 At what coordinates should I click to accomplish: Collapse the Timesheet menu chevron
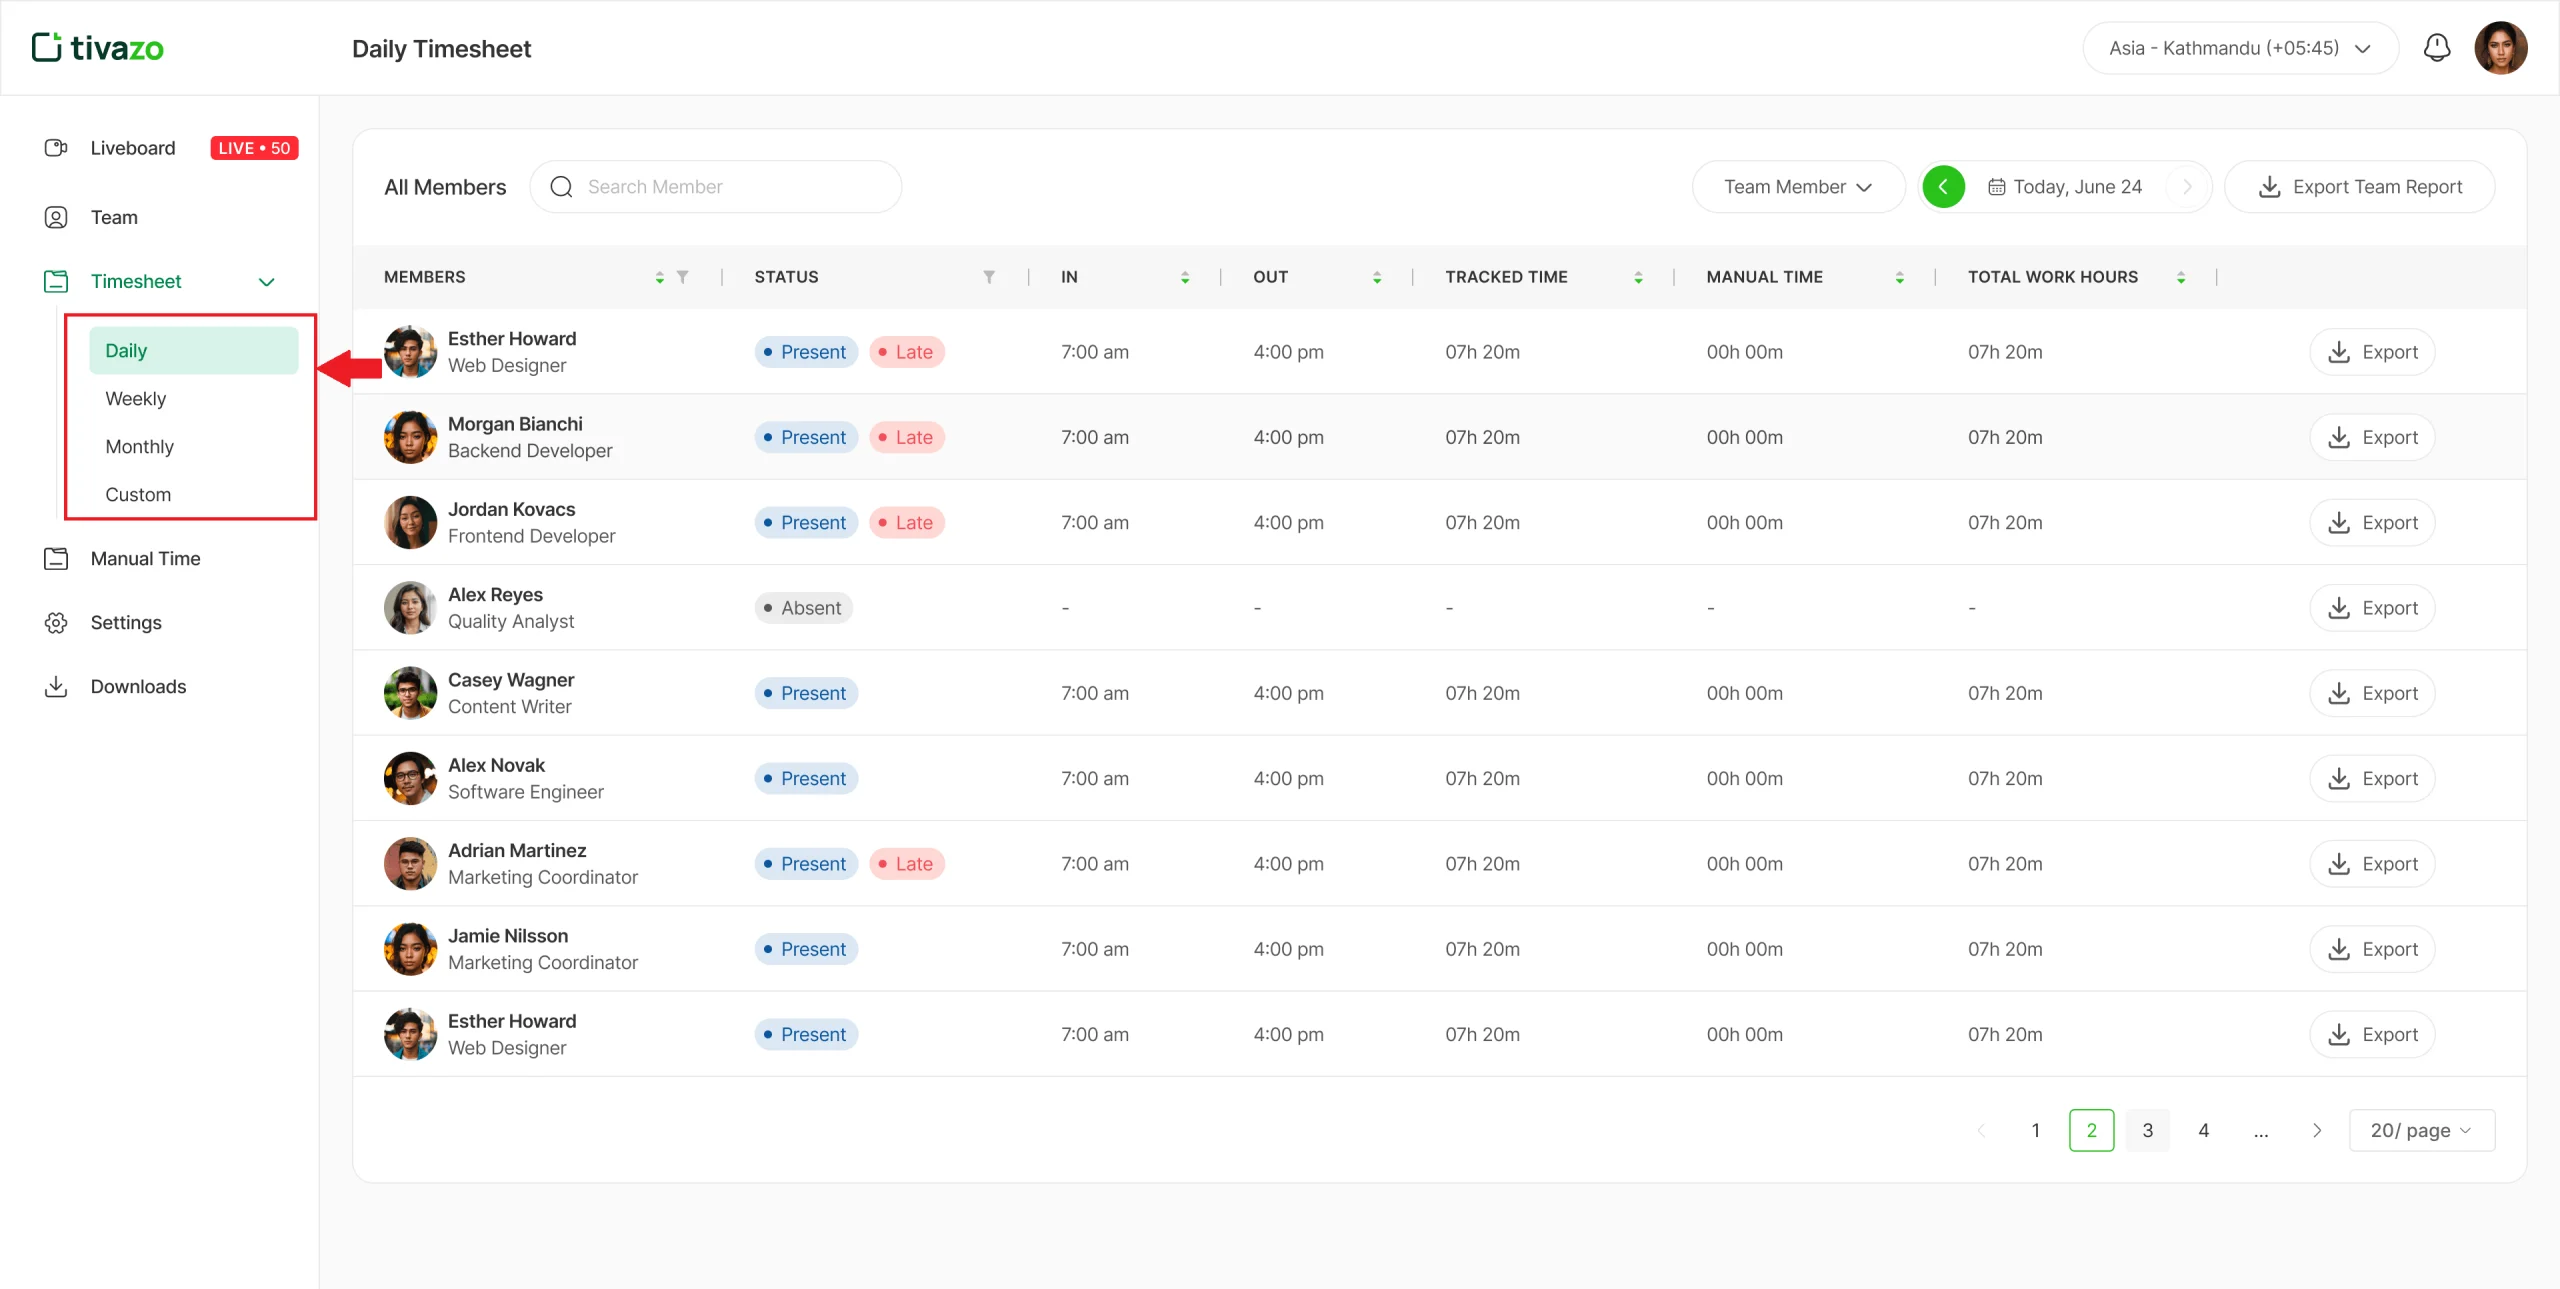pos(266,282)
